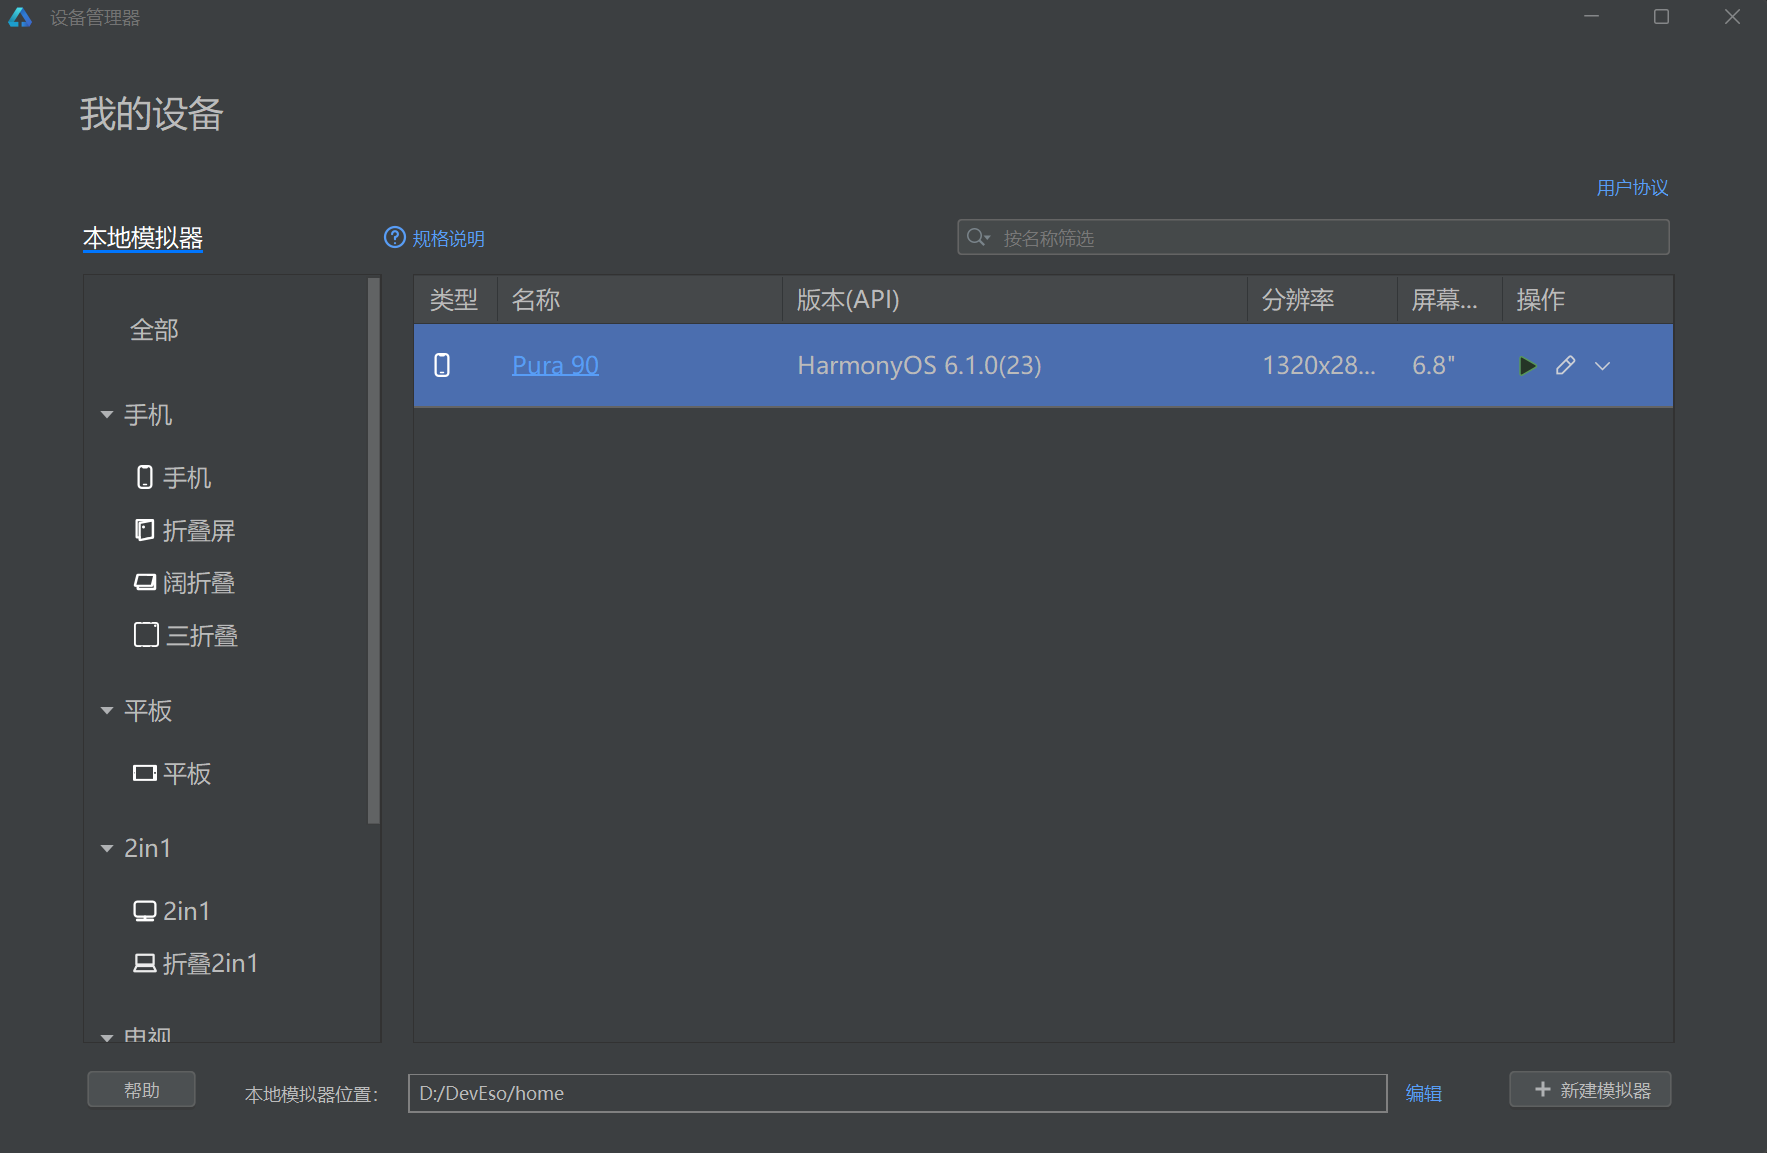This screenshot has width=1767, height=1153.
Task: Minimize the 设备管理器 window
Action: tap(1591, 17)
